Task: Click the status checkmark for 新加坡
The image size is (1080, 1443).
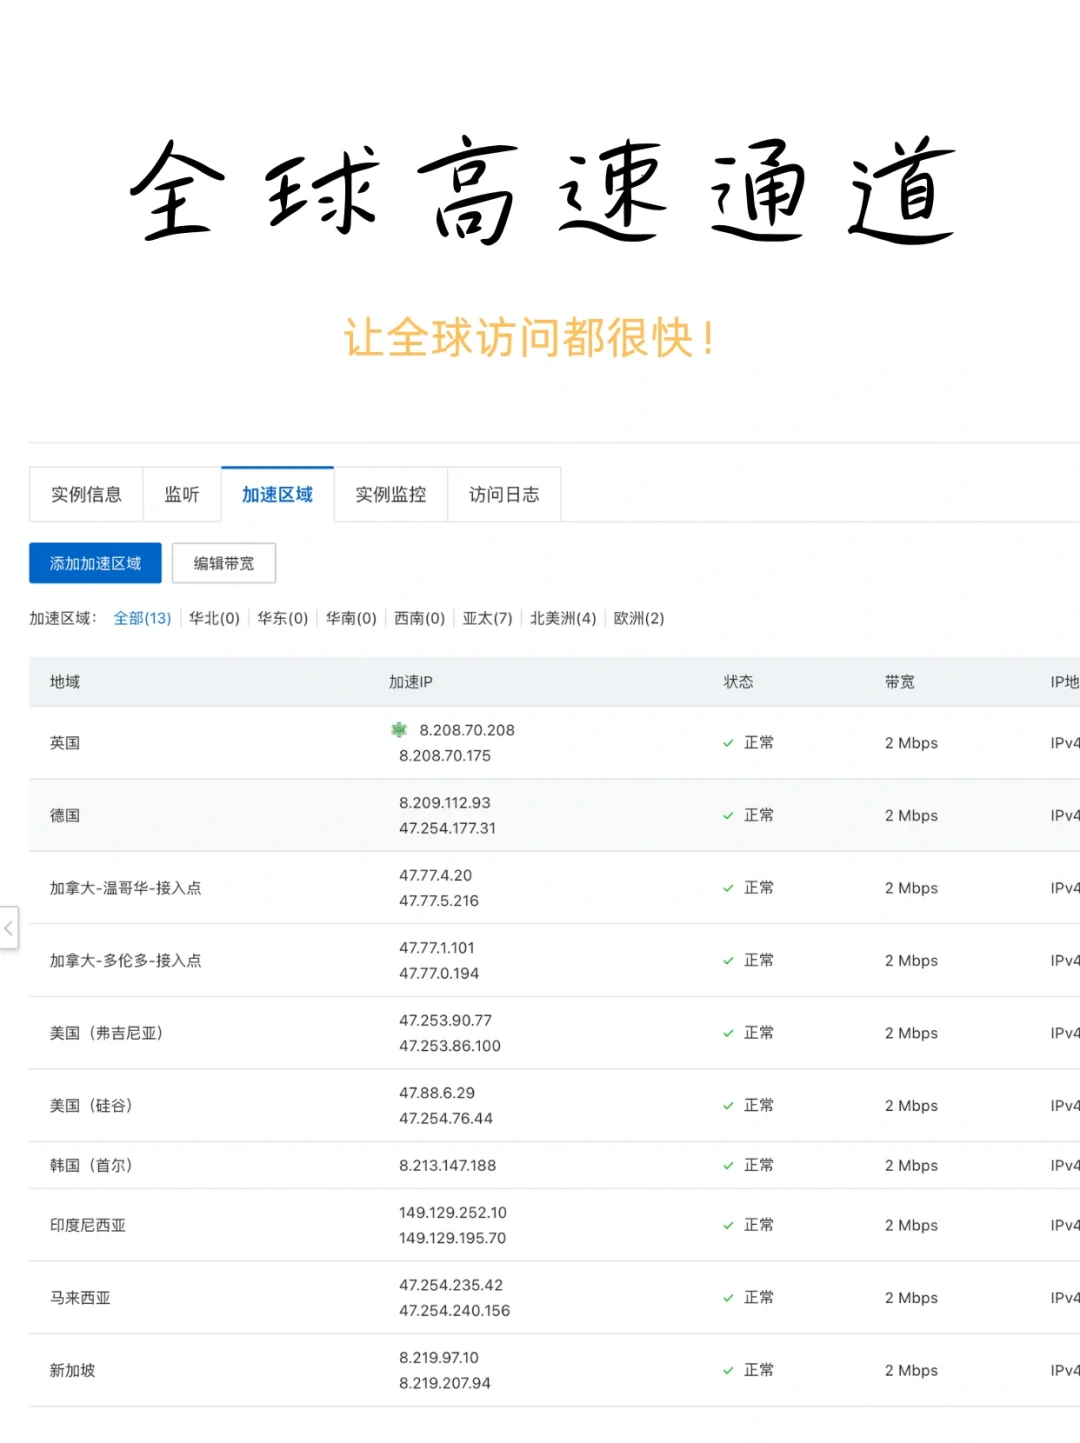Action: coord(729,1370)
